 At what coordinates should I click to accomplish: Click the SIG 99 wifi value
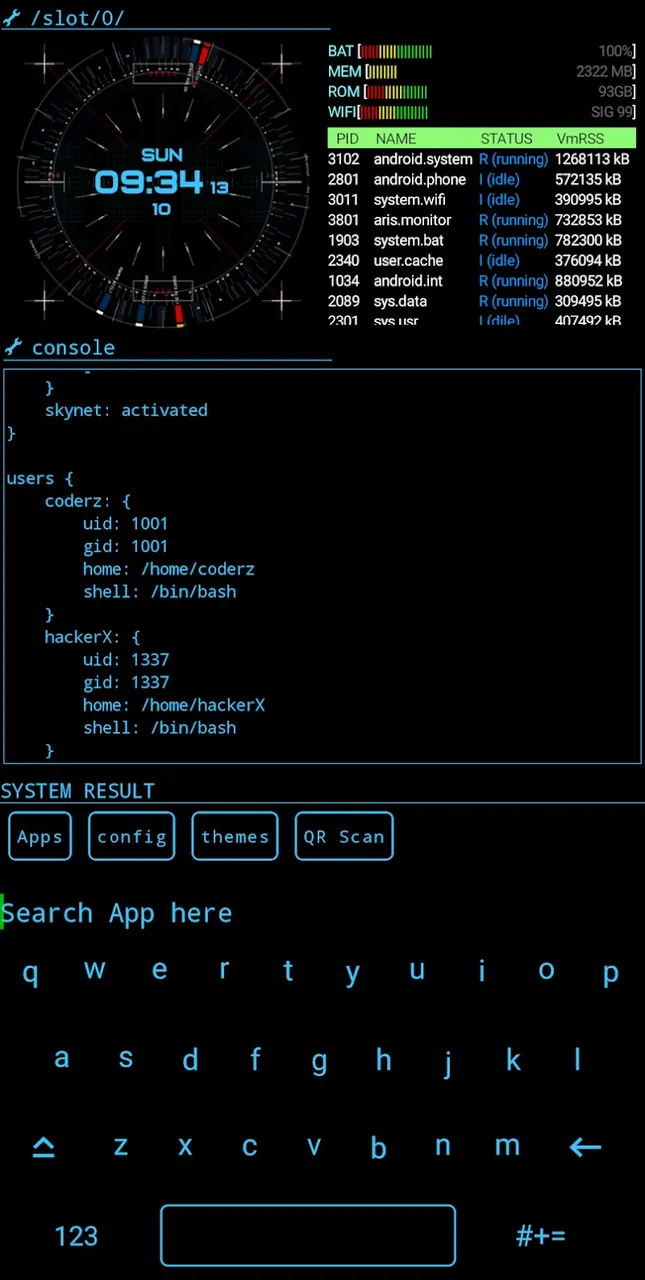coord(612,113)
